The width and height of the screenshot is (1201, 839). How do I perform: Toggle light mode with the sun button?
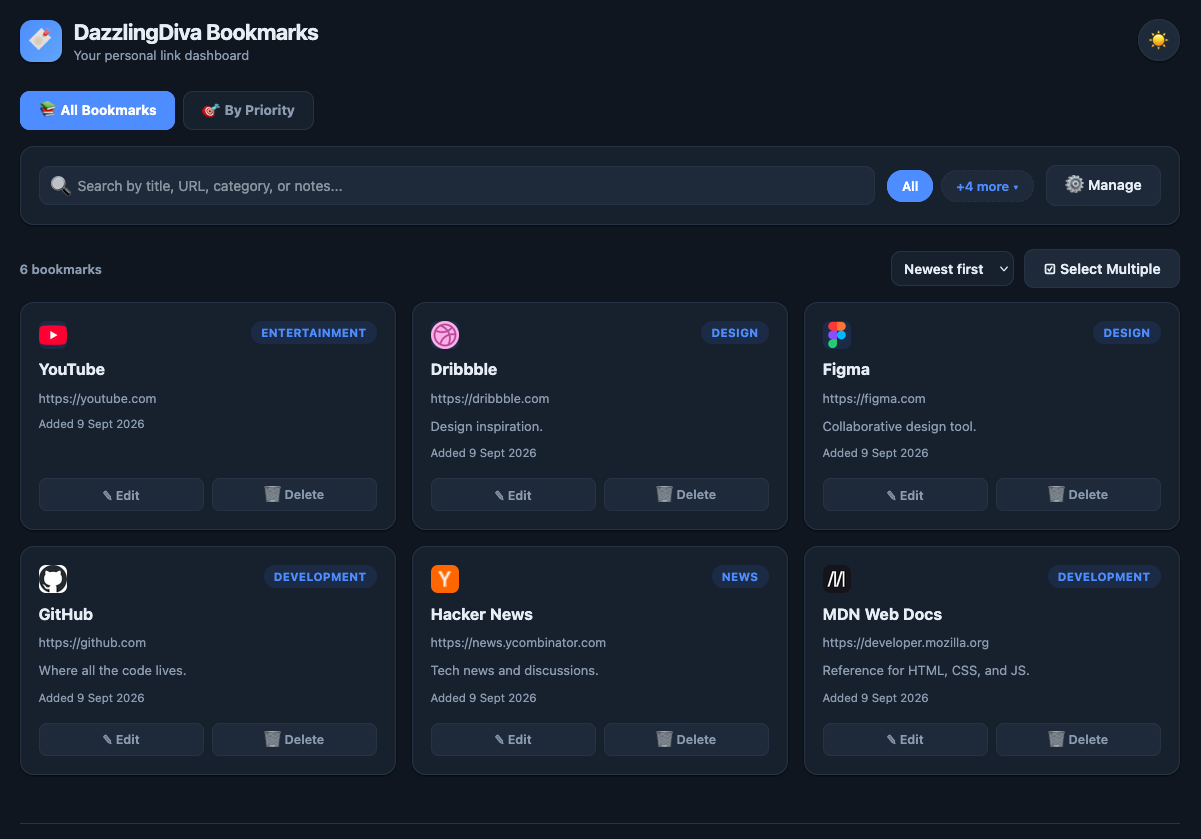pos(1159,40)
